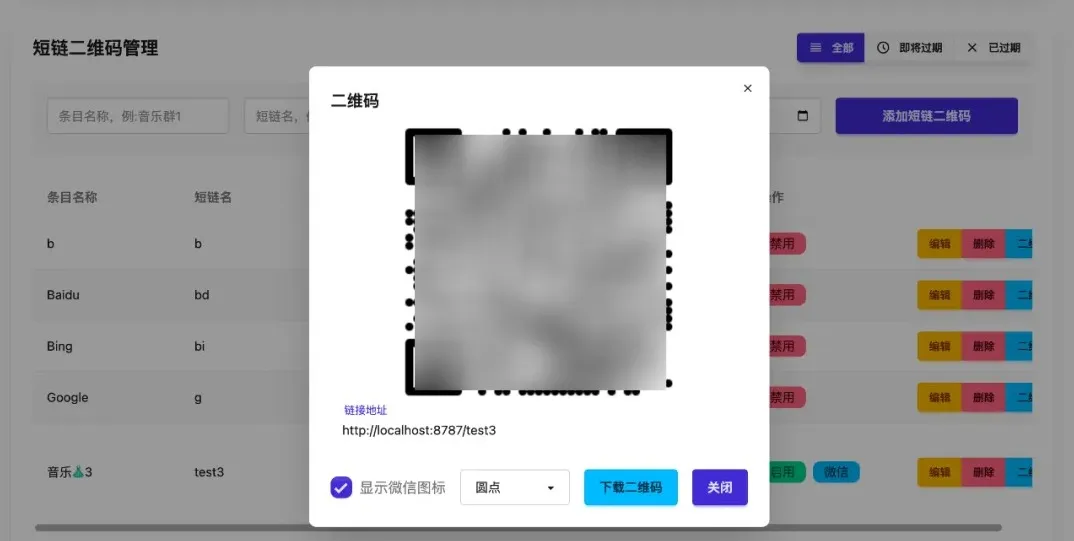Click the list icon on the 全部 tab
The height and width of the screenshot is (541, 1074).
click(816, 47)
